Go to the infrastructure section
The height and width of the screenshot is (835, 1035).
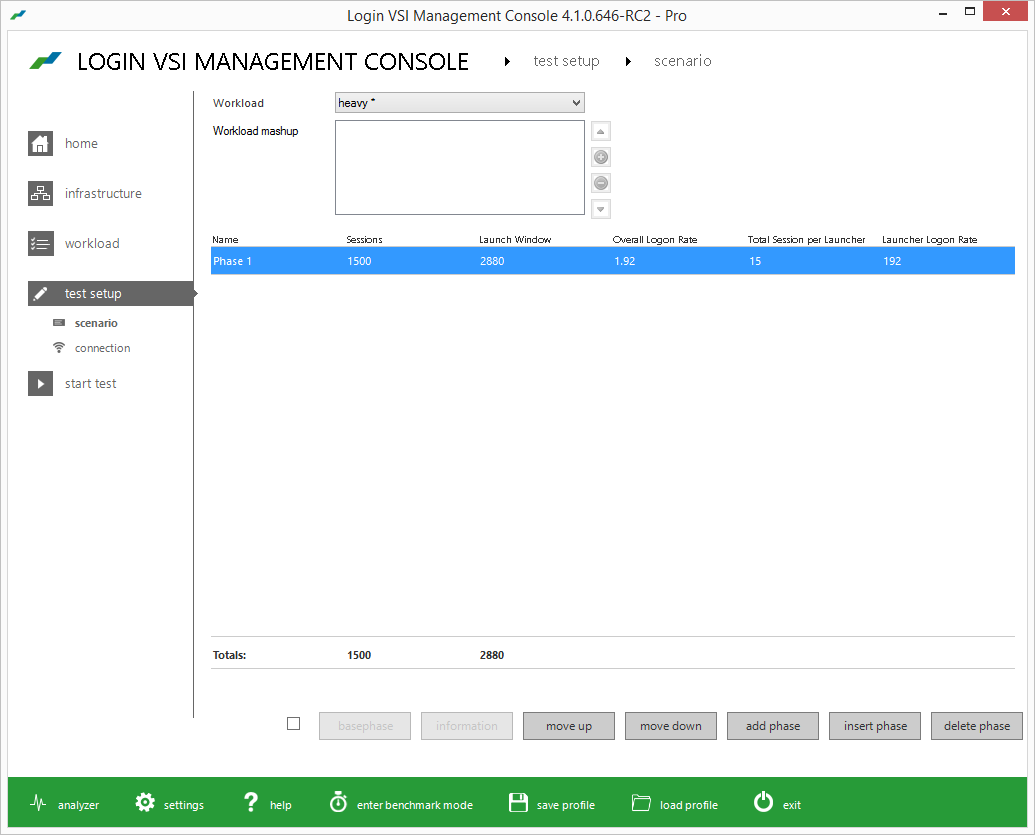103,193
